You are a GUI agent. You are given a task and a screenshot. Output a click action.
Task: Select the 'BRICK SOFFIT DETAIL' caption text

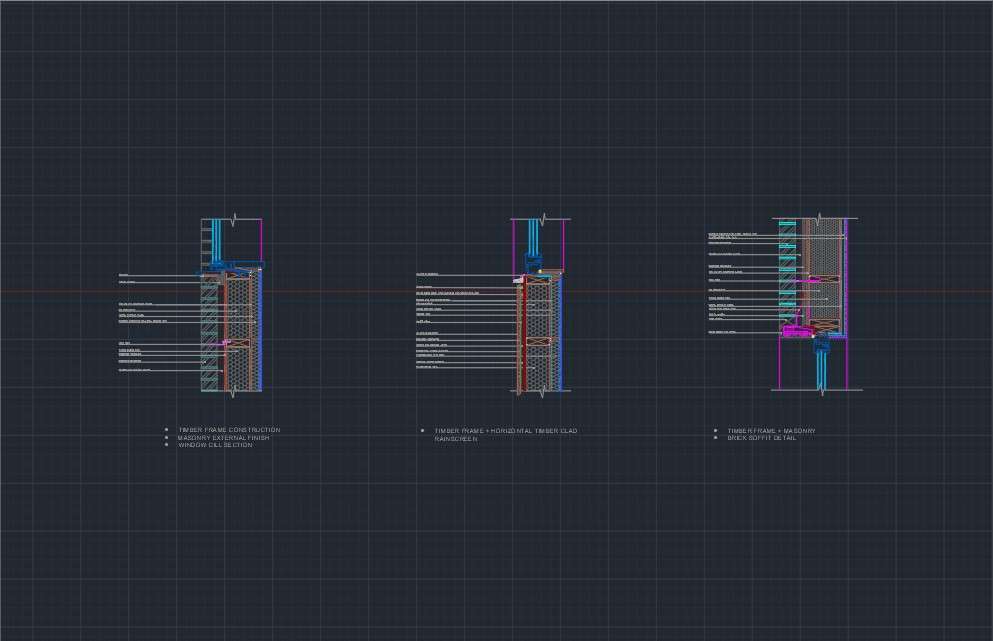point(761,438)
